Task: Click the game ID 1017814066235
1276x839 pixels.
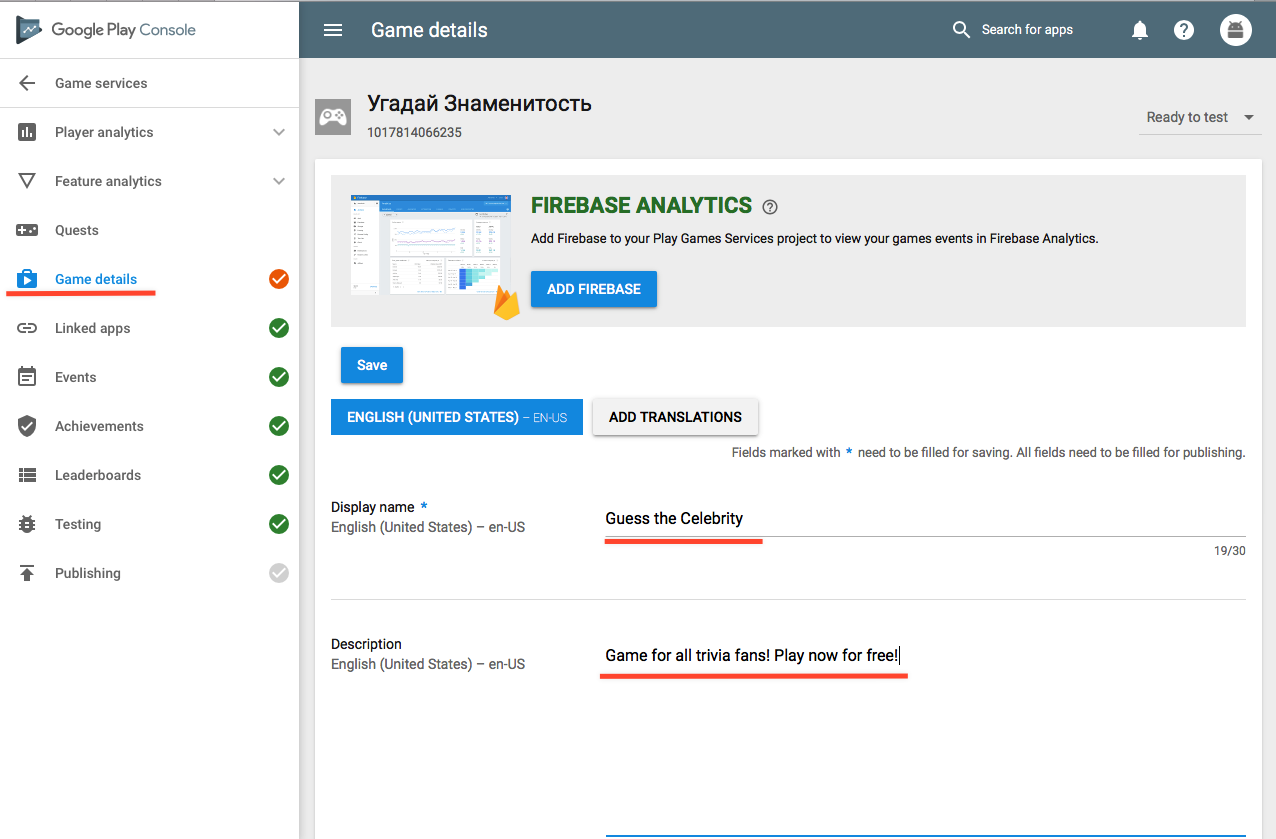Action: pyautogui.click(x=415, y=132)
